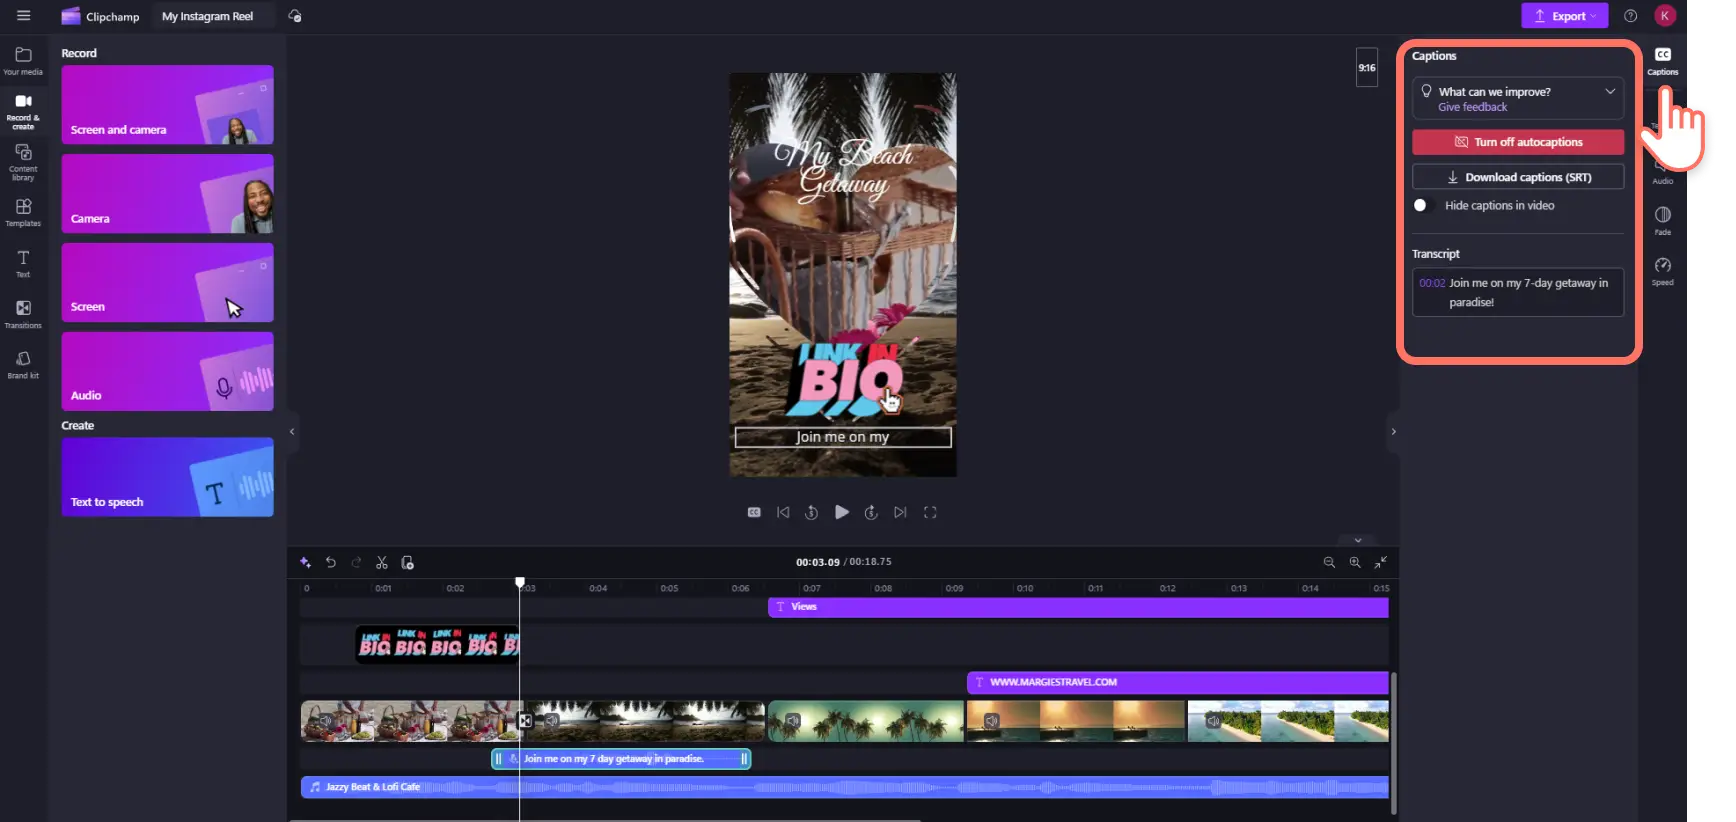Open the Transitions sidebar tab
Image resolution: width=1736 pixels, height=822 pixels.
click(x=23, y=314)
